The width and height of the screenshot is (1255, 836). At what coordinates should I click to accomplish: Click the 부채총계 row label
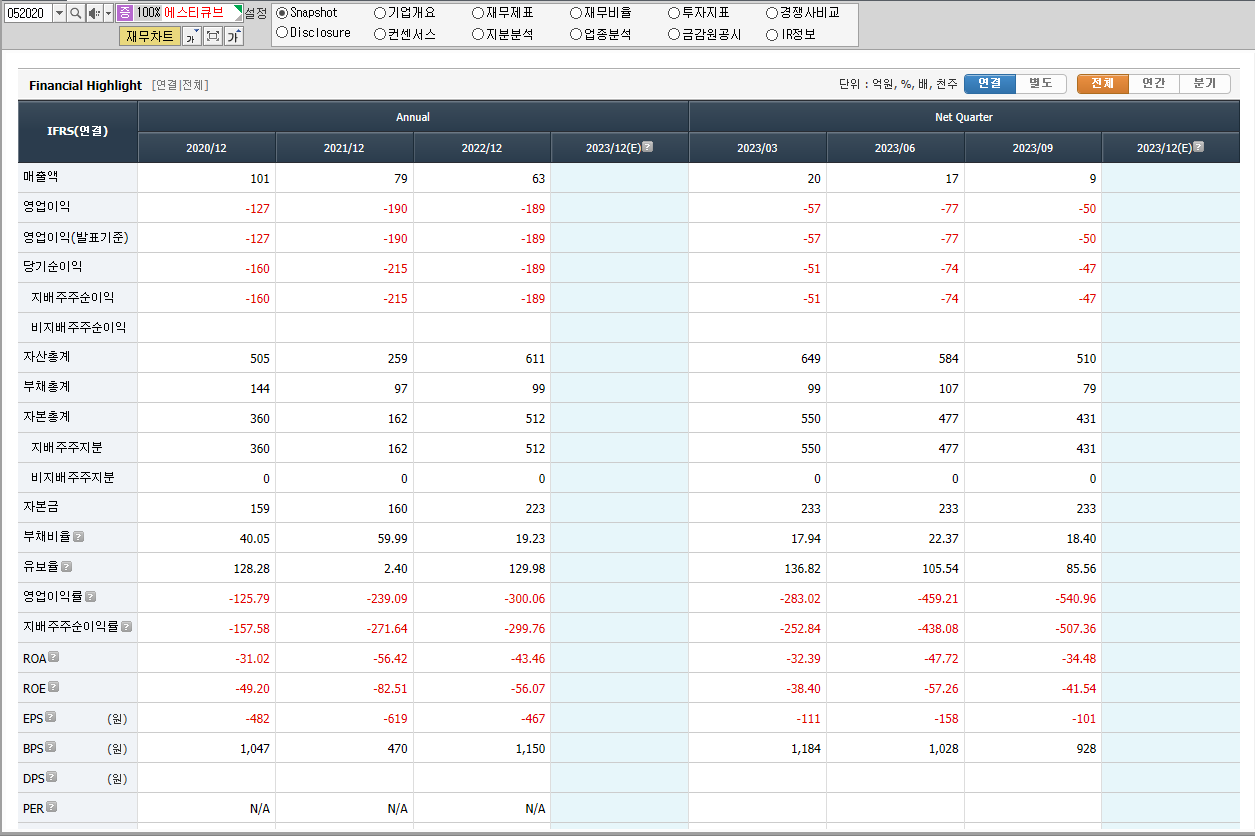coord(47,387)
